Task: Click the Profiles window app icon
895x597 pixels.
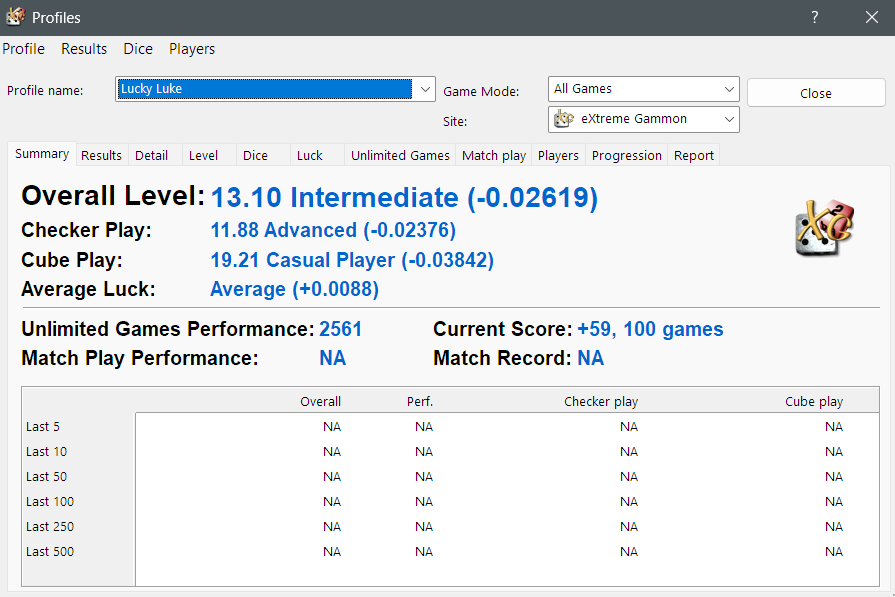Action: pos(15,17)
